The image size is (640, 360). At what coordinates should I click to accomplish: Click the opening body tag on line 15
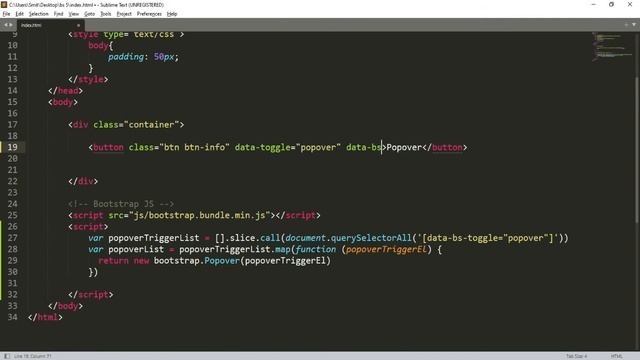pos(63,102)
